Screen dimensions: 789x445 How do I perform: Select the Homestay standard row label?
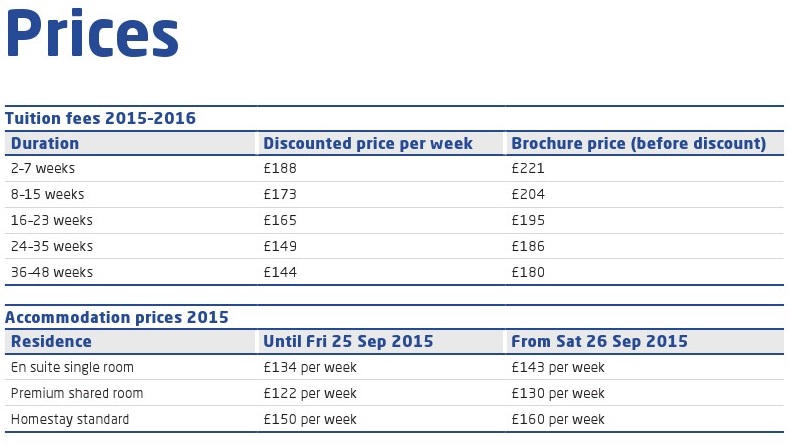[x=70, y=419]
